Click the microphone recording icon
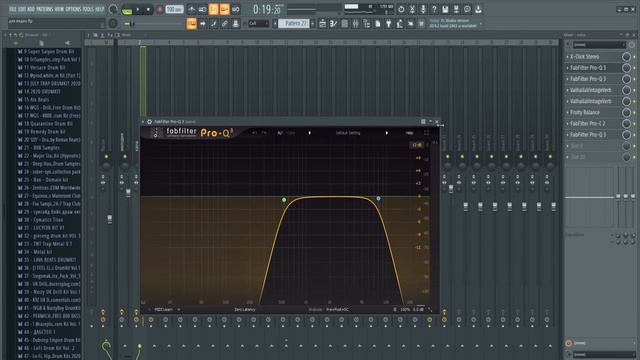The width and height of the screenshot is (640, 360). (x=423, y=9)
